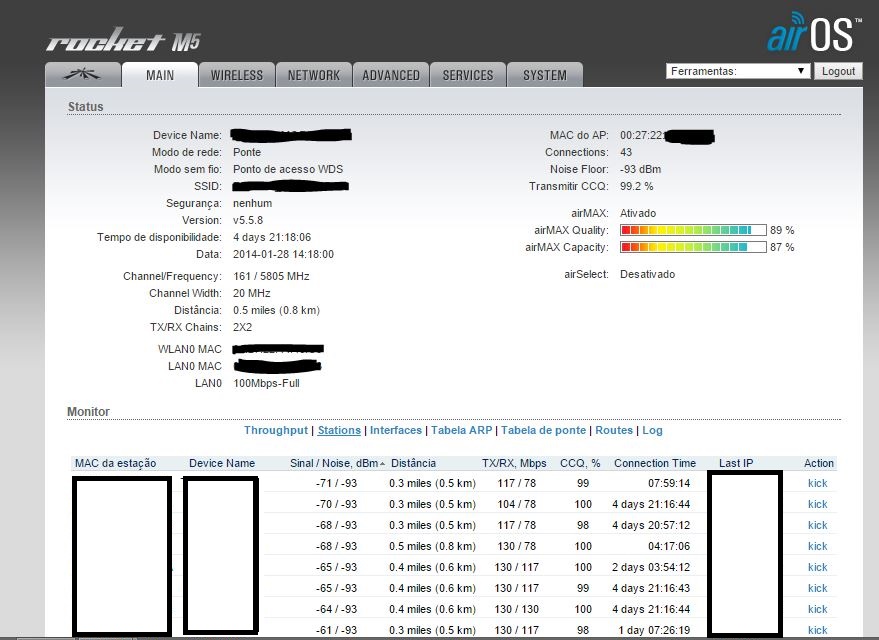The image size is (879, 640).
Task: Open the Tabela ARP link
Action: 461,430
